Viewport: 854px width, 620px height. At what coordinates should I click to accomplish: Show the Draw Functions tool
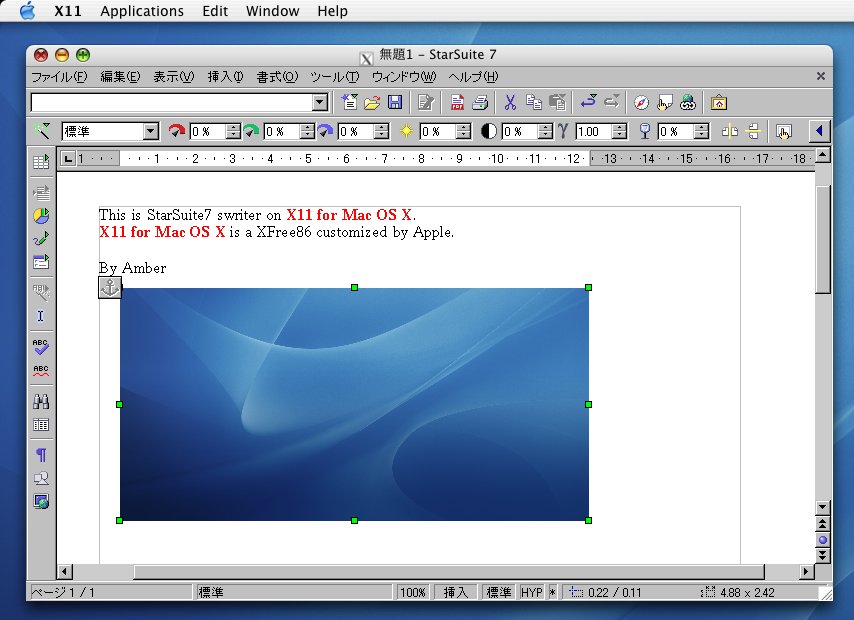[41, 239]
